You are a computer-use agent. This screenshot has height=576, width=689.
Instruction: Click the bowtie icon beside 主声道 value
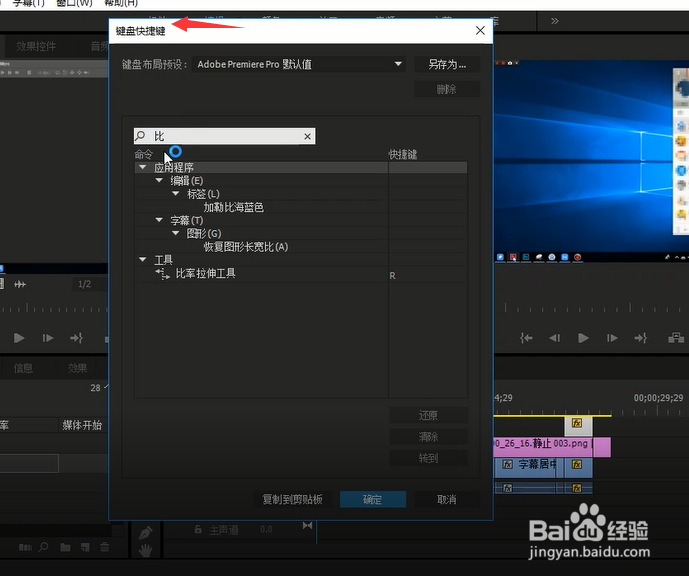point(308,525)
